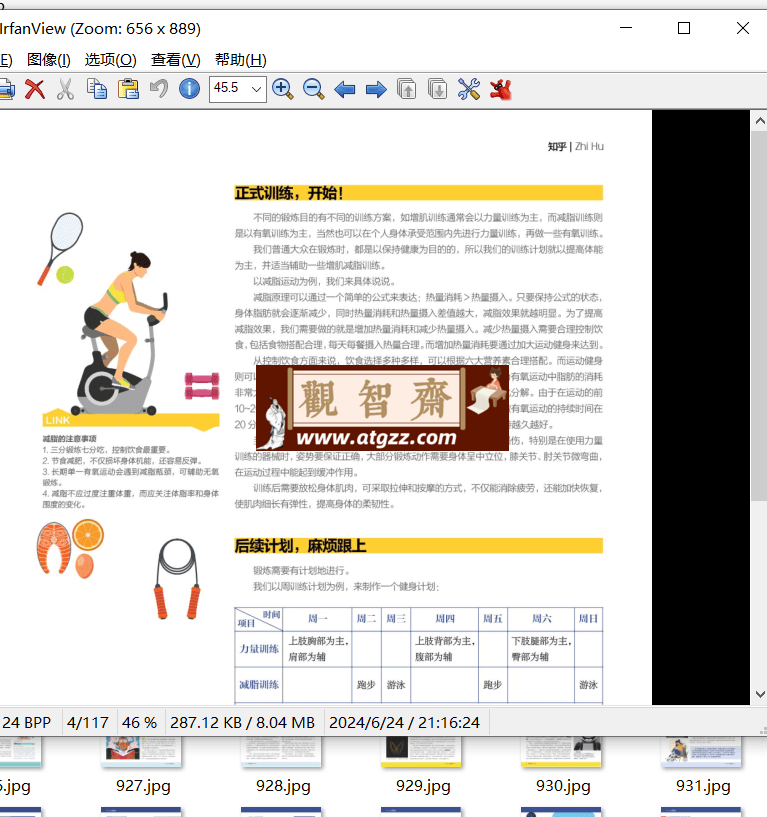Click the previous page icon
This screenshot has width=767, height=817.
coord(406,89)
